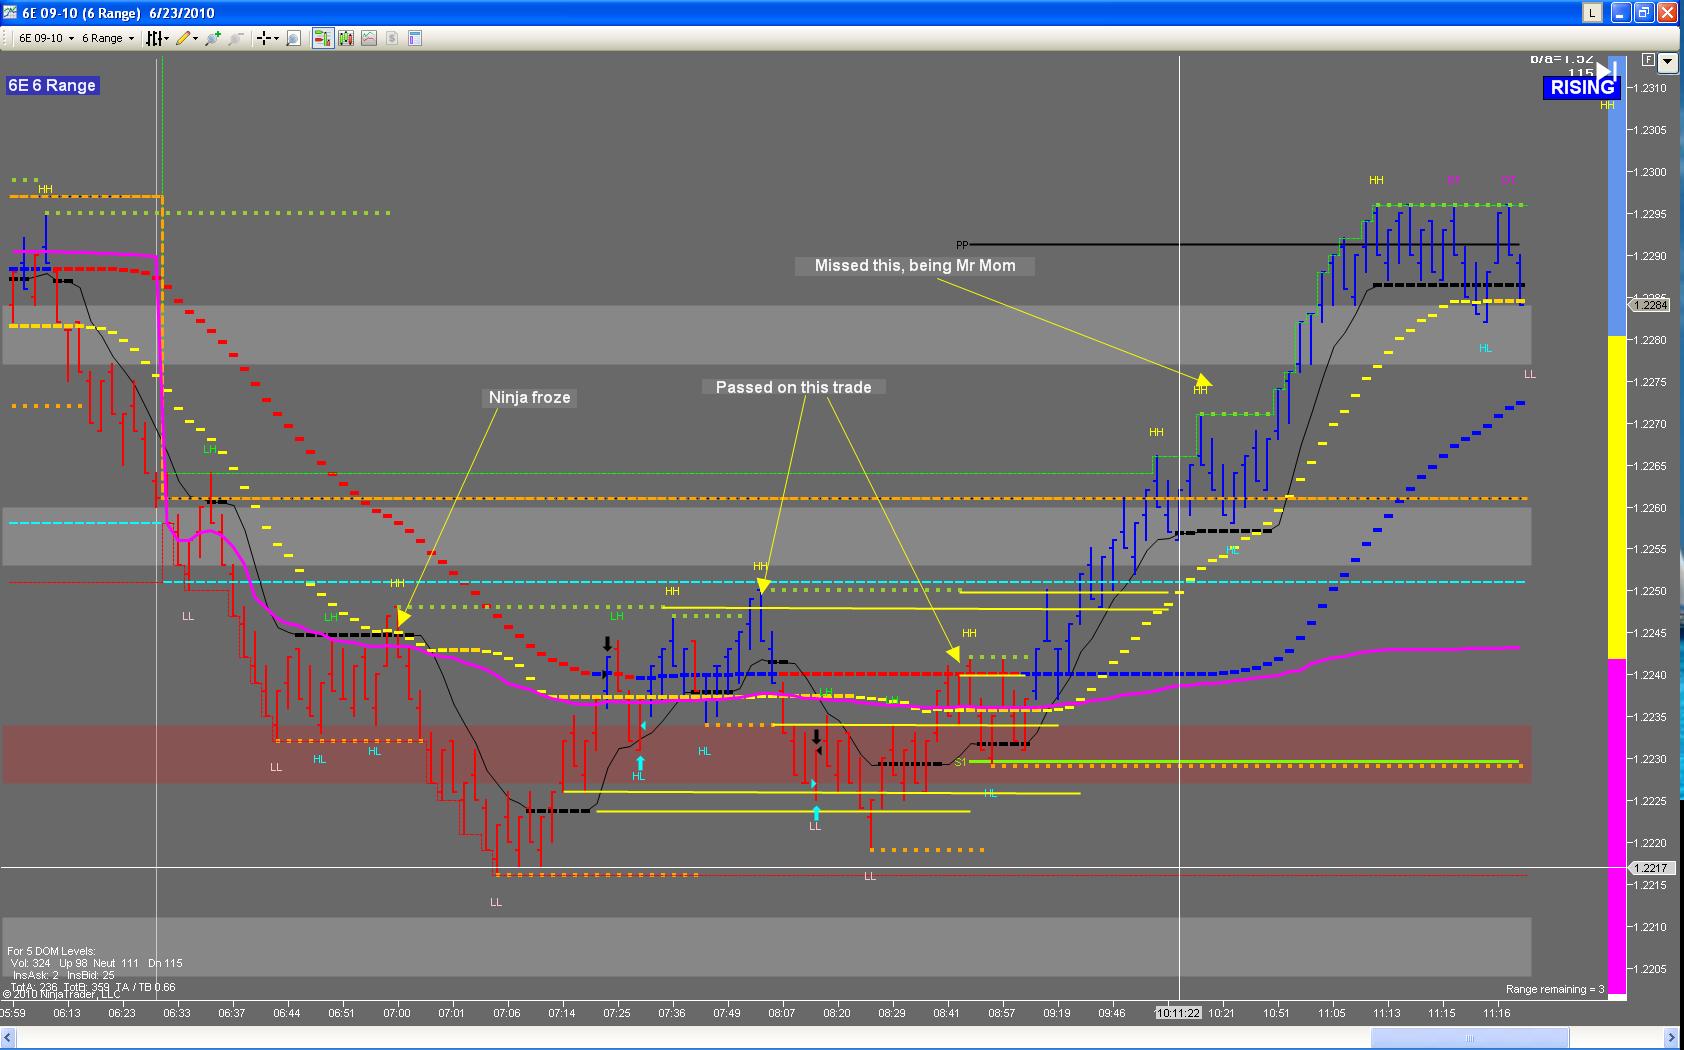Open the black triangle dropdown by price axis
The image size is (1684, 1050).
(x=1667, y=62)
